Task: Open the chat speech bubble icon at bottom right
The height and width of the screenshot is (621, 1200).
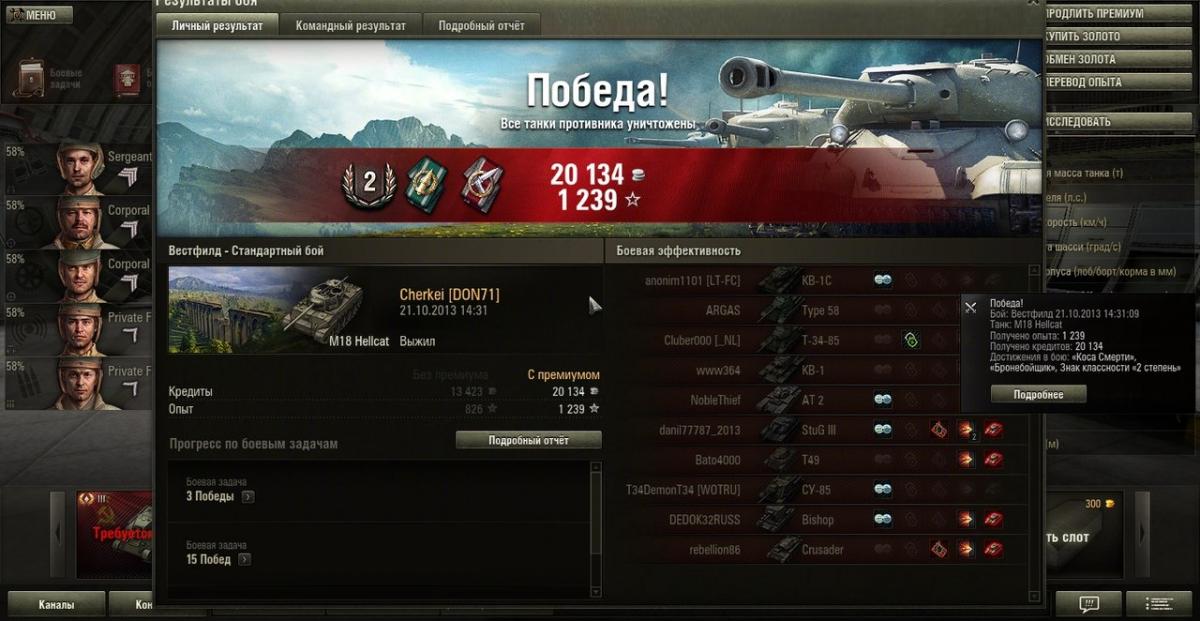Action: pyautogui.click(x=1089, y=604)
